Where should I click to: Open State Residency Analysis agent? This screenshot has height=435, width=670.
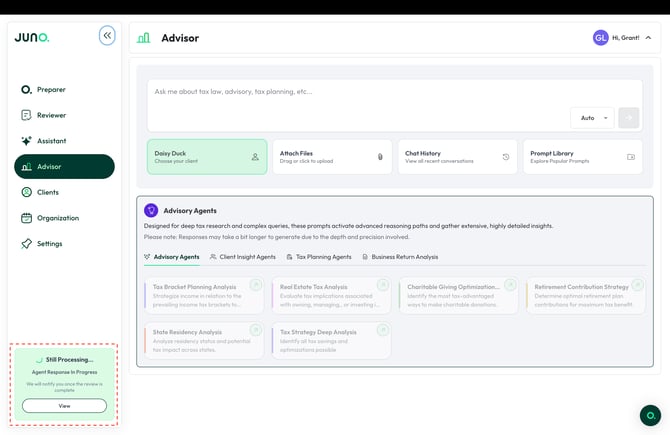click(204, 341)
